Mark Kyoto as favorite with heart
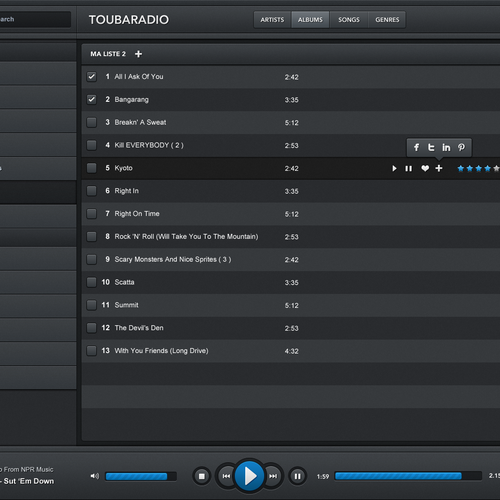The height and width of the screenshot is (500, 500). click(x=425, y=168)
